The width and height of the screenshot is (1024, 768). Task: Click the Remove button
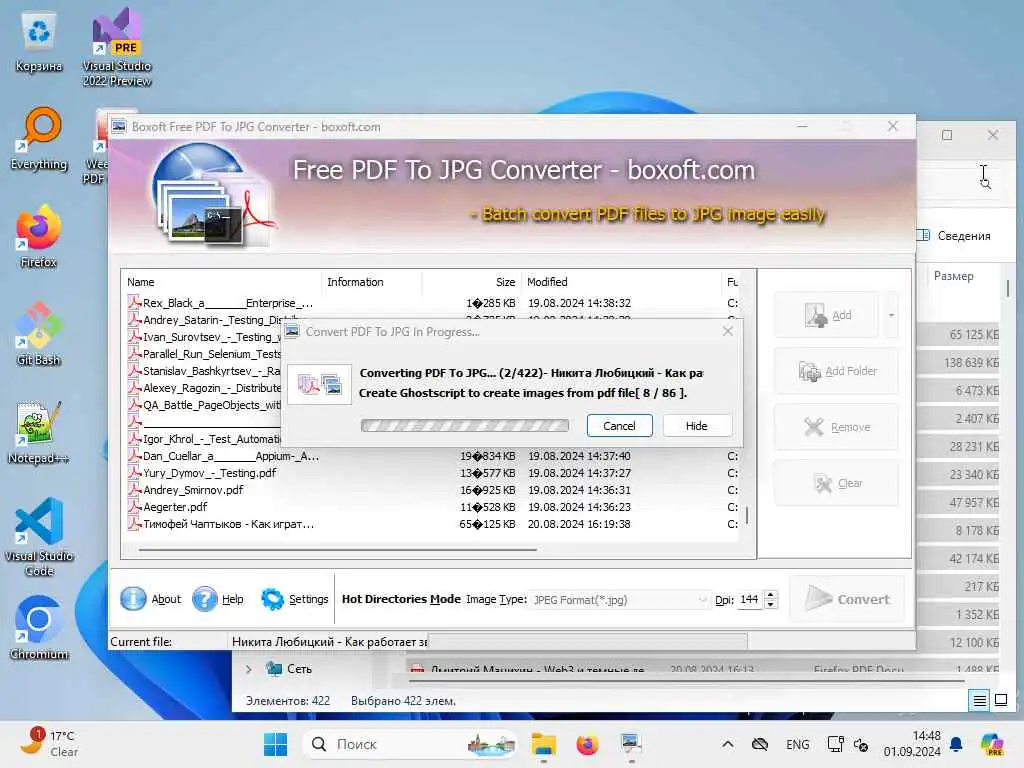click(x=836, y=427)
